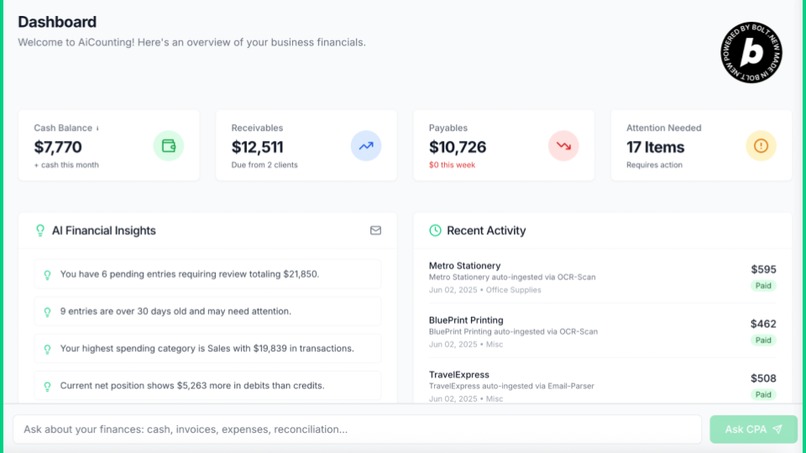Click the 'Requires action' text

pos(654,165)
